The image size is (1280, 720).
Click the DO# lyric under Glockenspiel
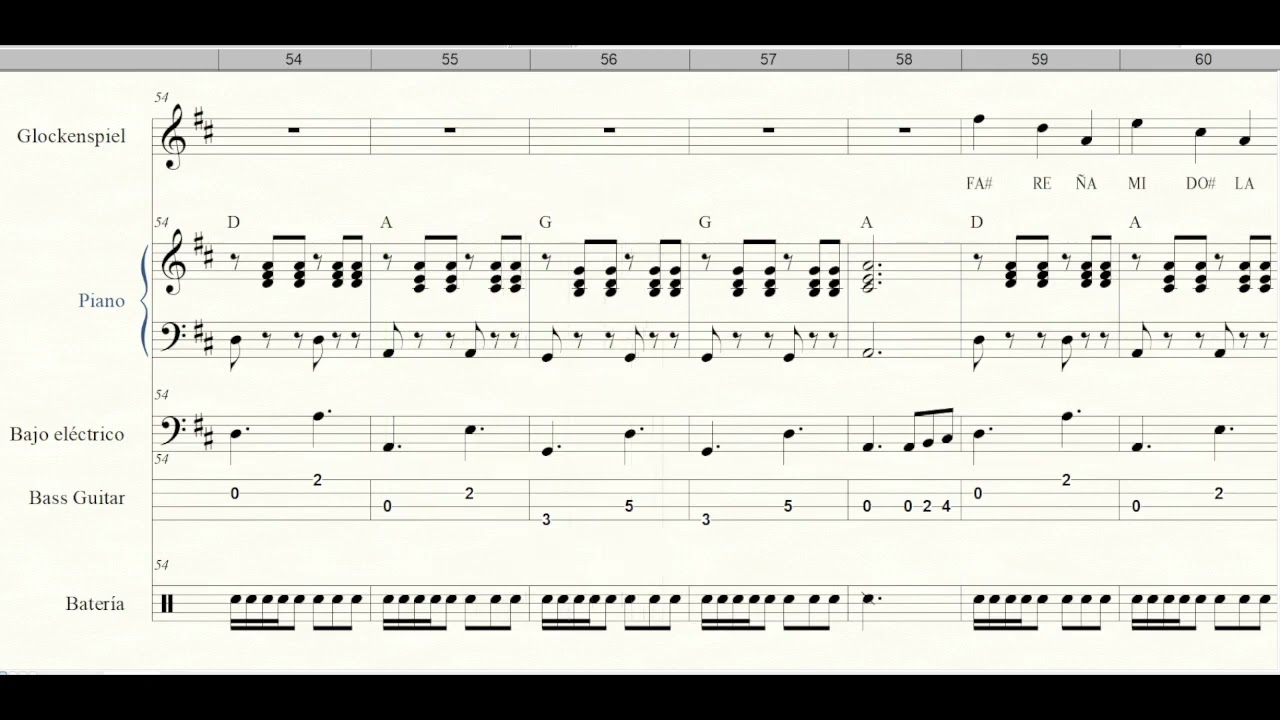coord(1200,183)
